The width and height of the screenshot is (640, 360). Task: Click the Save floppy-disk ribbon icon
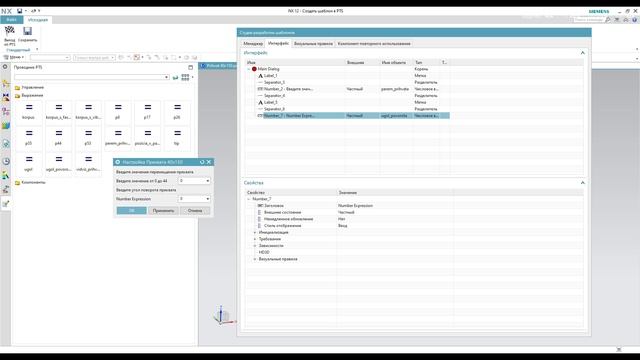click(27, 31)
